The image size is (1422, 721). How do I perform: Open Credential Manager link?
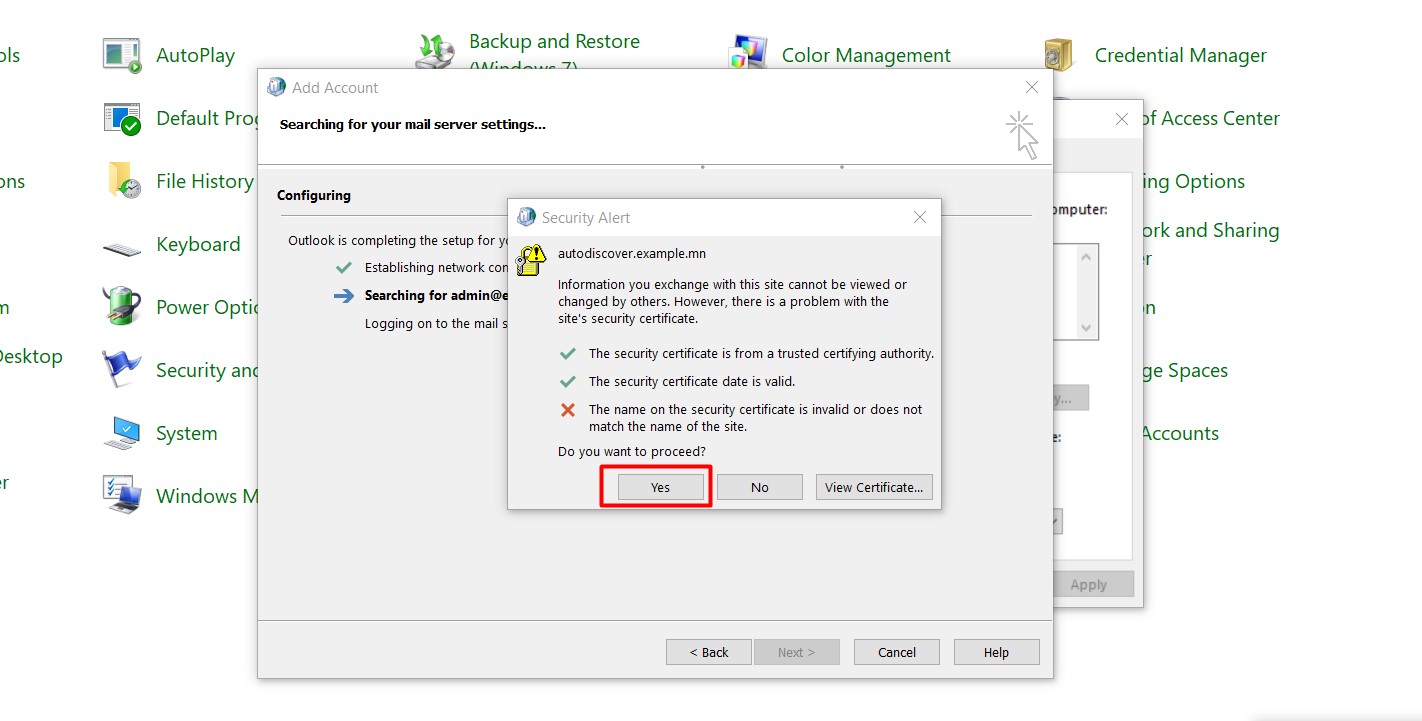(1180, 56)
